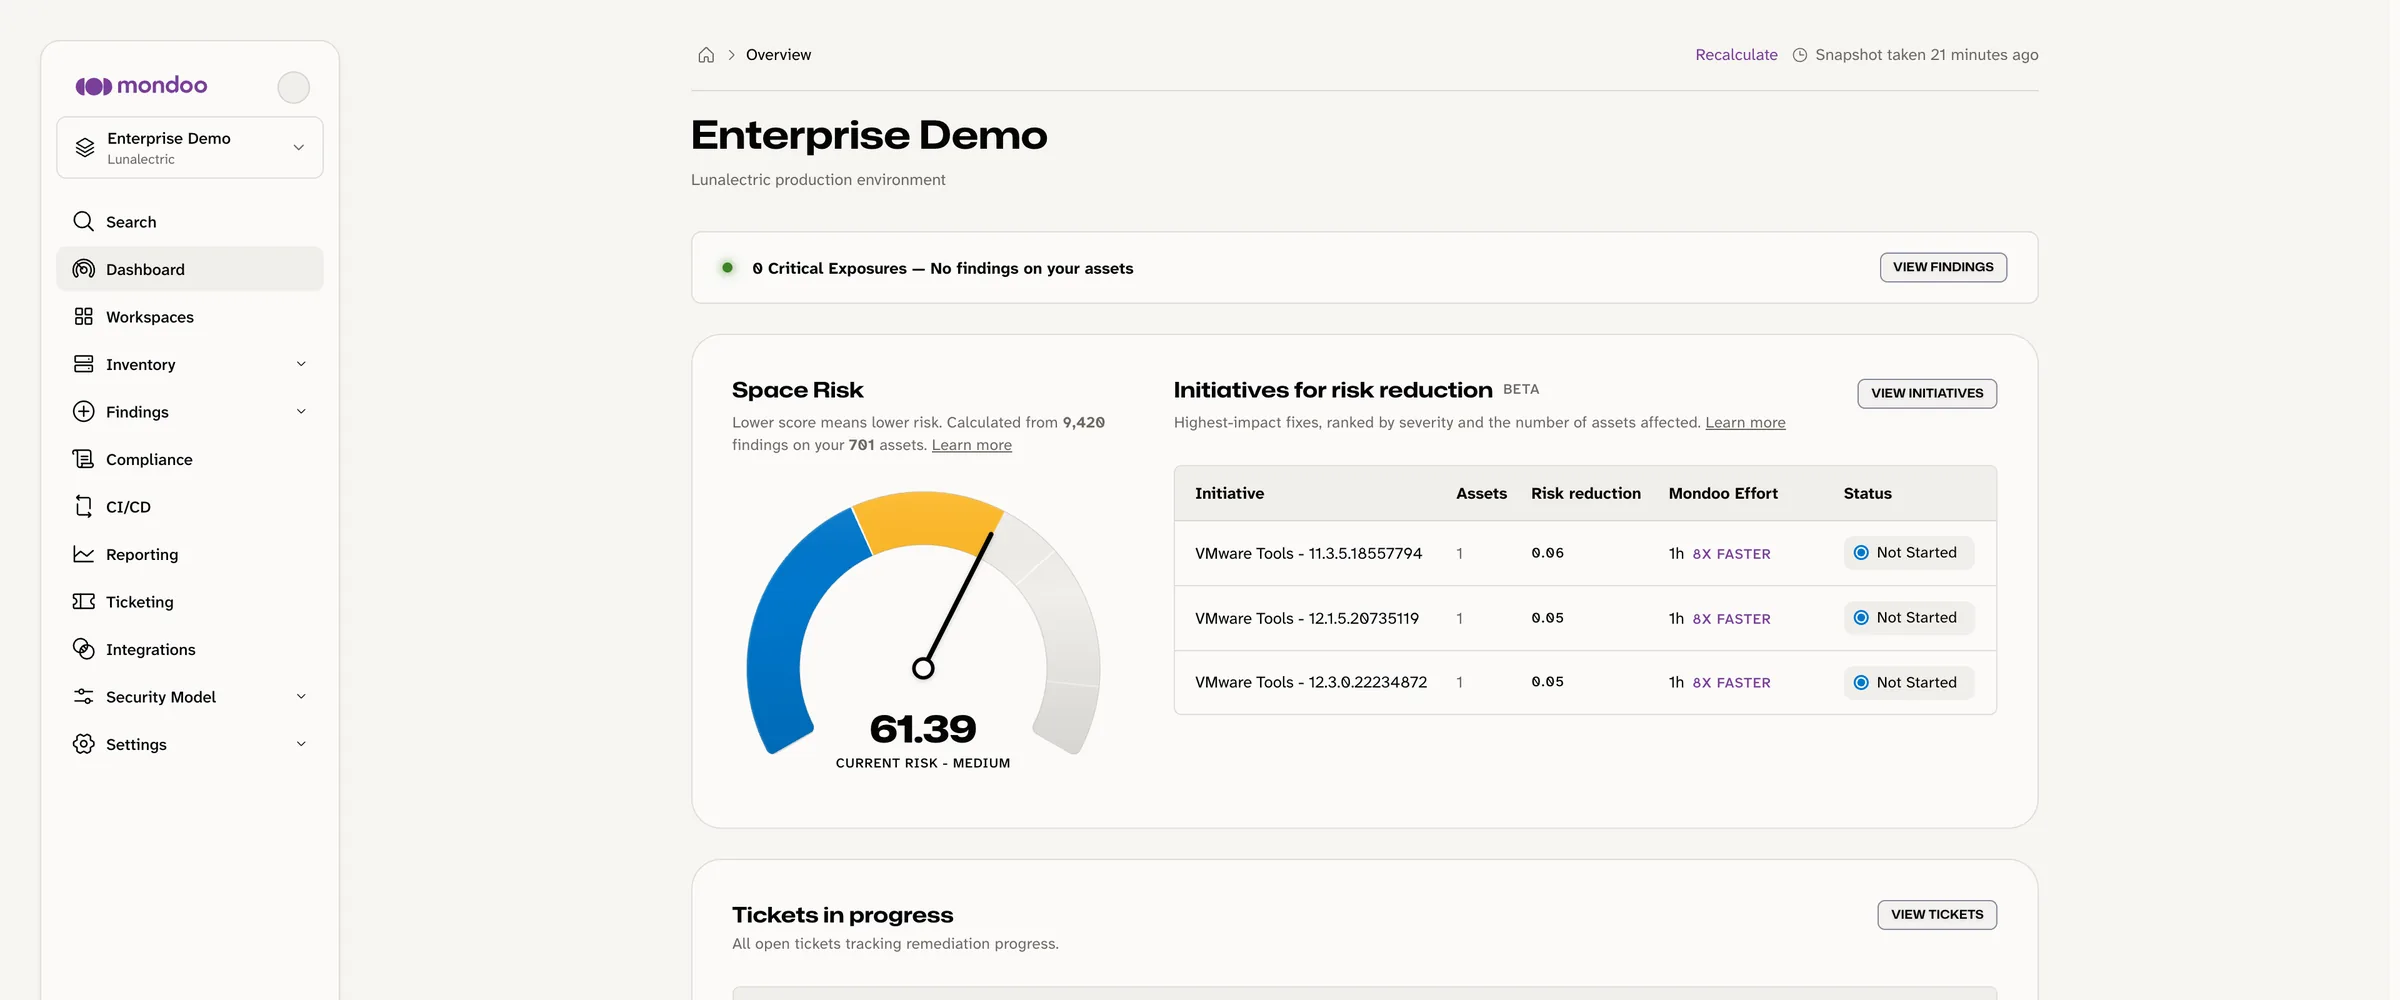The image size is (2400, 1000).
Task: Click Not Started status for VMware Tools 12.1.5.20735119
Action: coord(1908,618)
